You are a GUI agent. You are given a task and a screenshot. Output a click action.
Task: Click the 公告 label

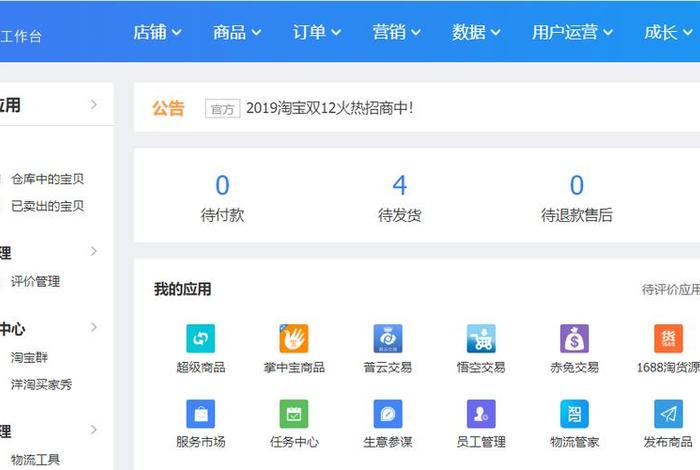click(168, 108)
